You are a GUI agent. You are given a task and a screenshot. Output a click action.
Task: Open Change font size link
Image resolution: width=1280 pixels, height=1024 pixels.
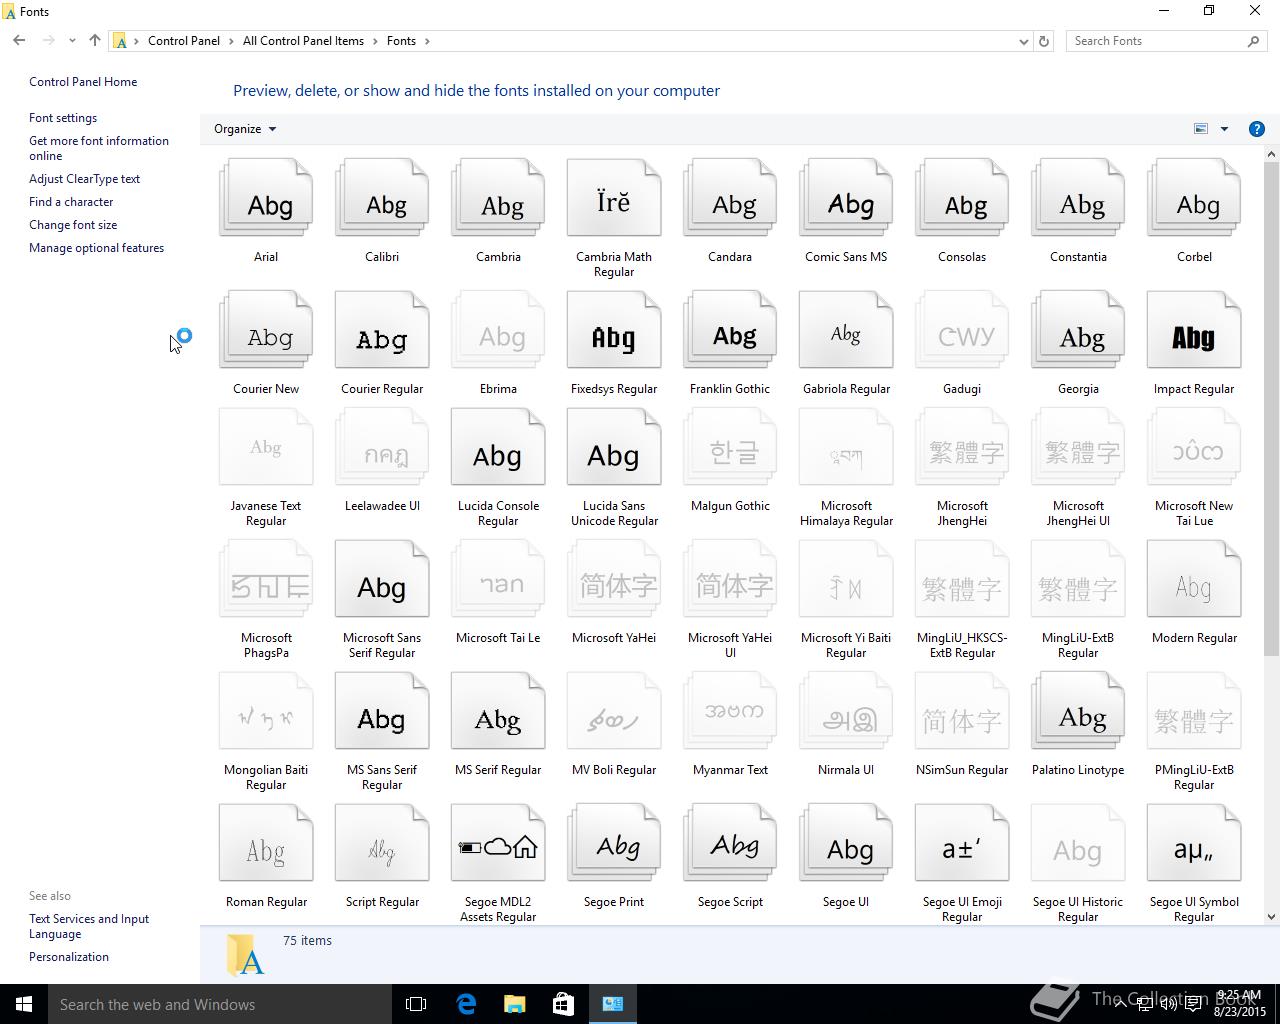73,225
